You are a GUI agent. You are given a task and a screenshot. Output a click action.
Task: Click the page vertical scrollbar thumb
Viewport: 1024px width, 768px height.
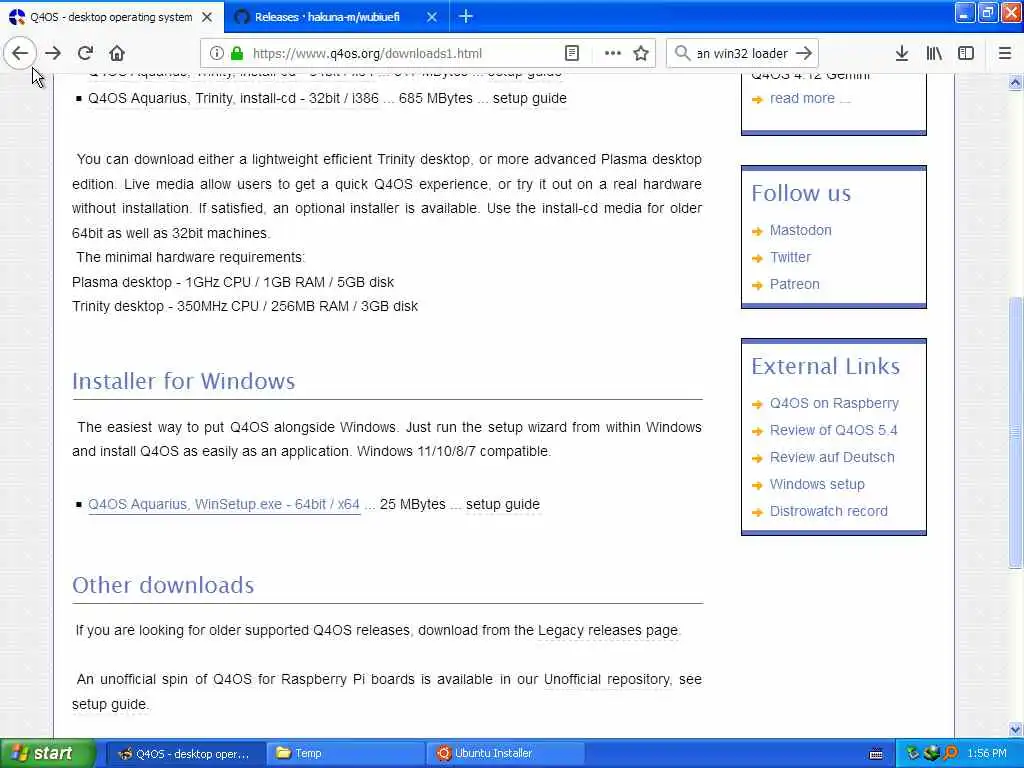(x=1015, y=431)
